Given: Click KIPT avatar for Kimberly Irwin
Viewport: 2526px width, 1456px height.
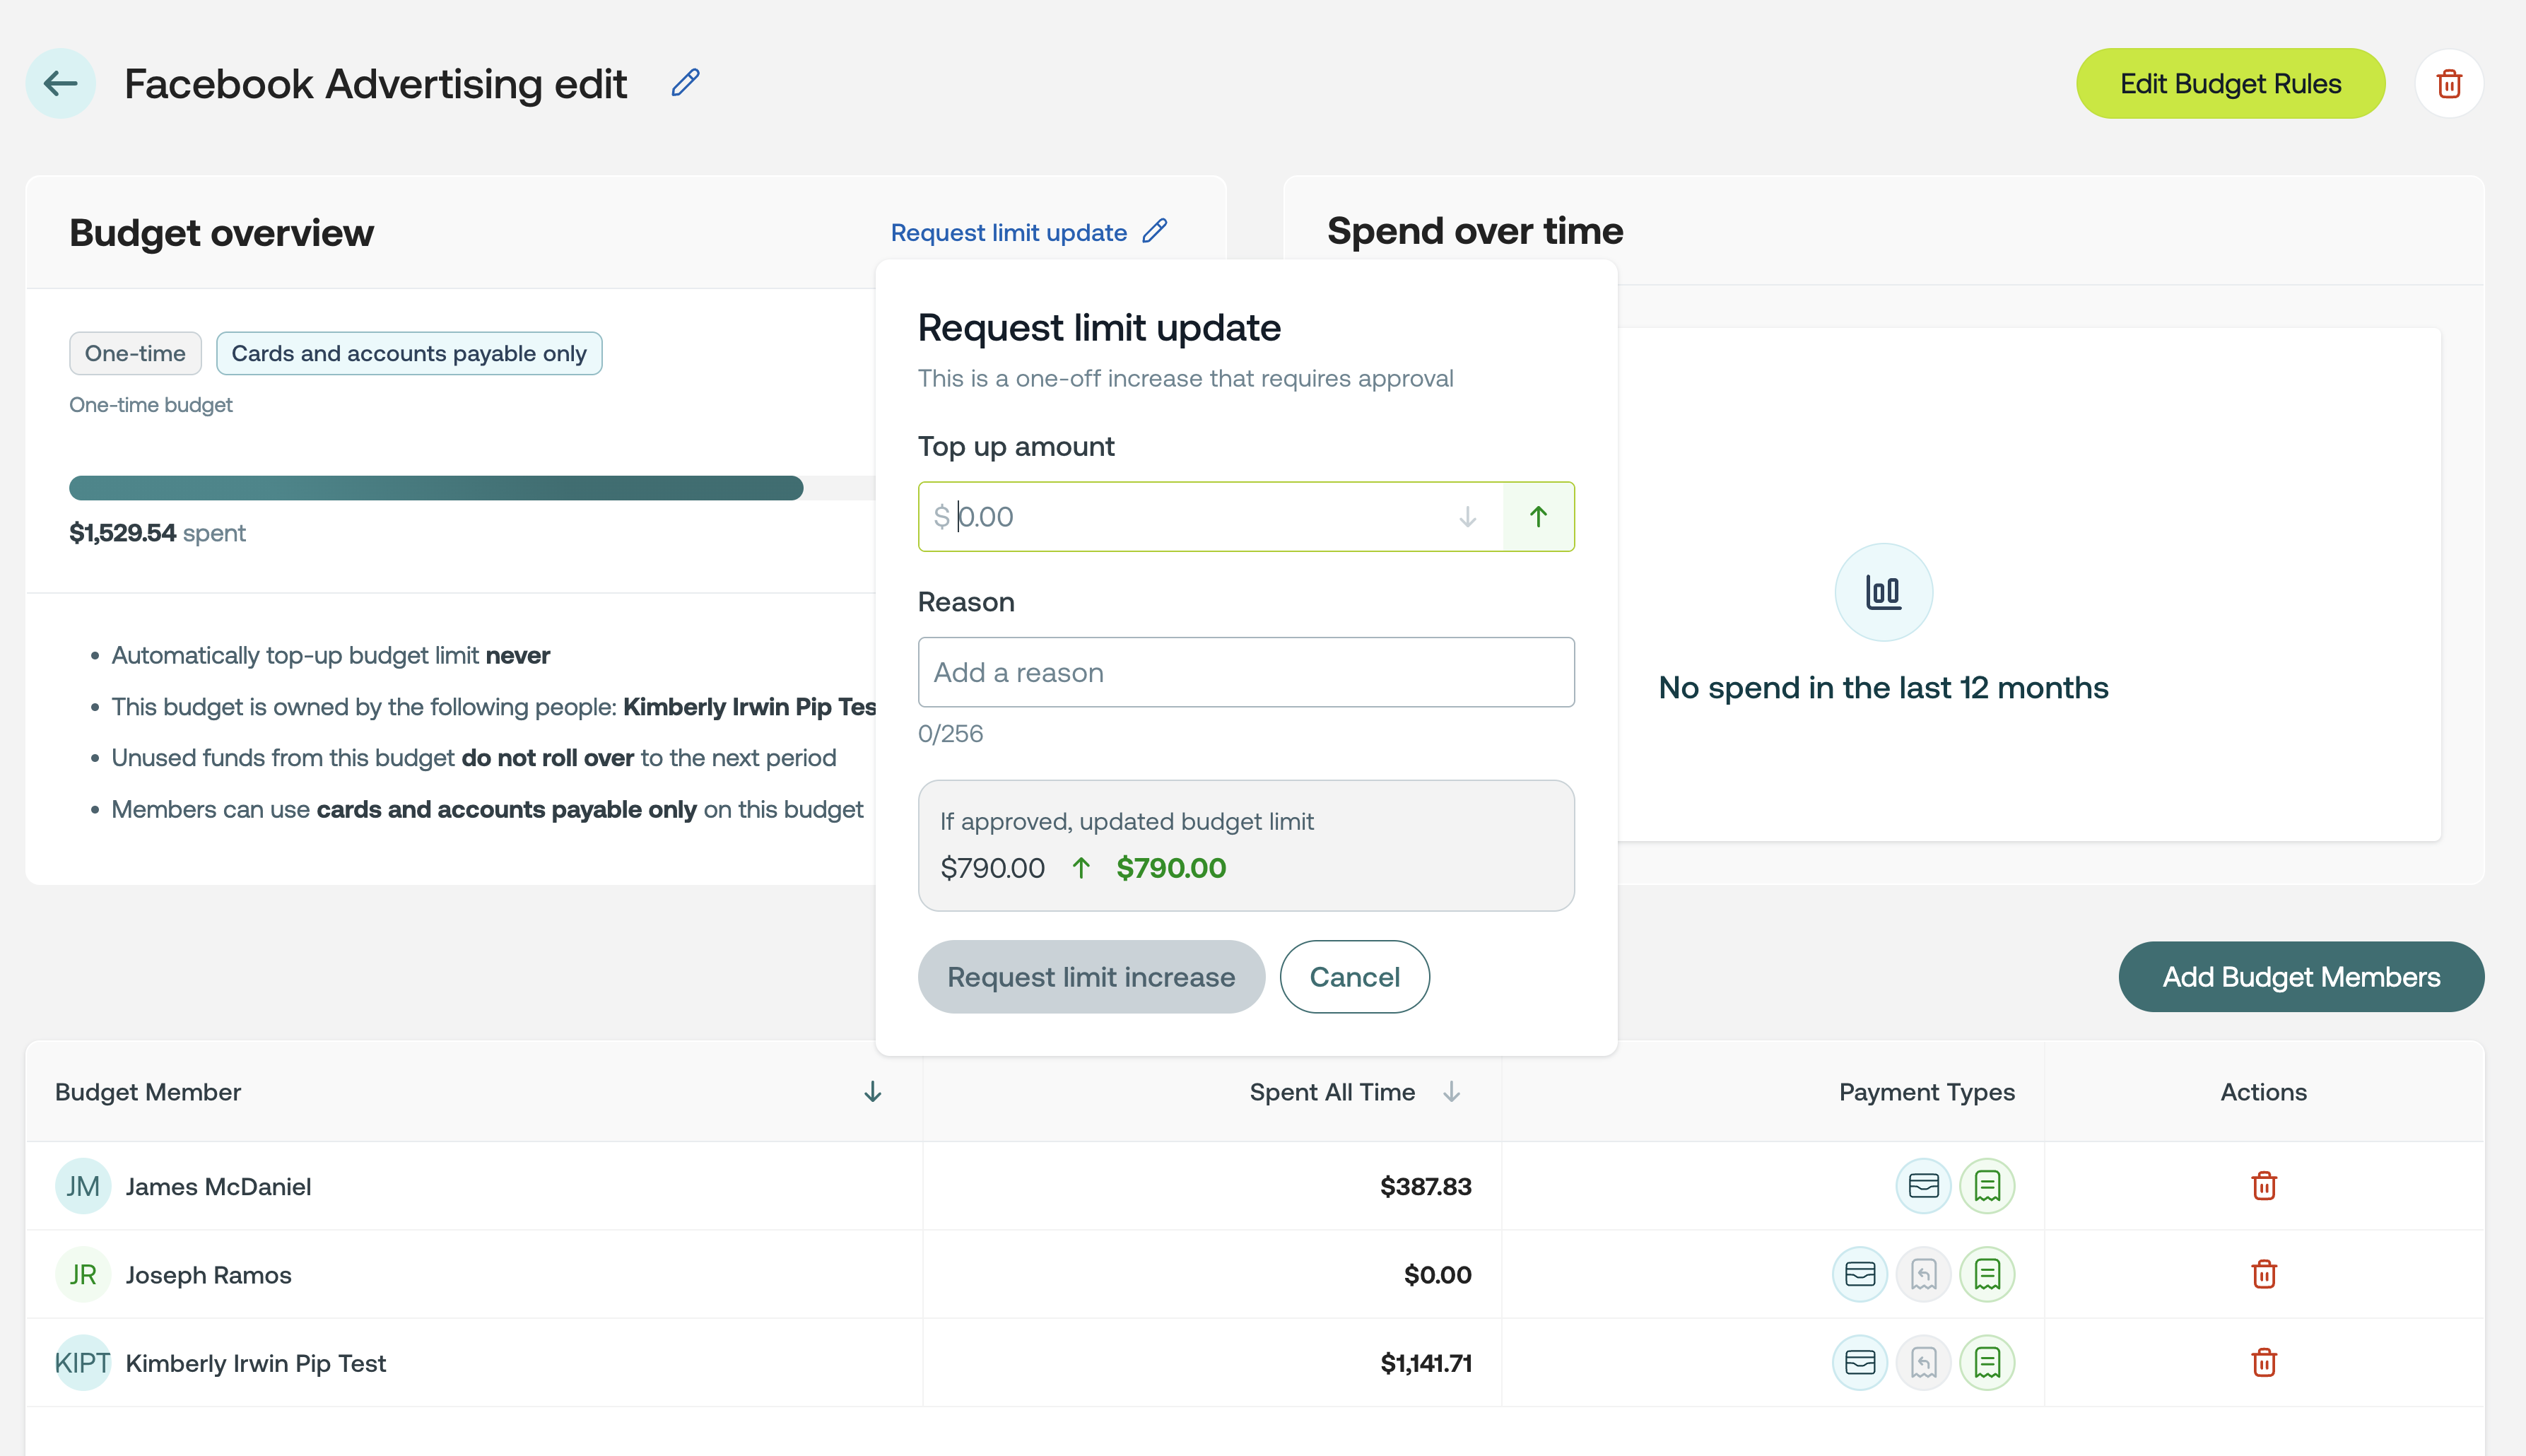Looking at the screenshot, I should 83,1362.
